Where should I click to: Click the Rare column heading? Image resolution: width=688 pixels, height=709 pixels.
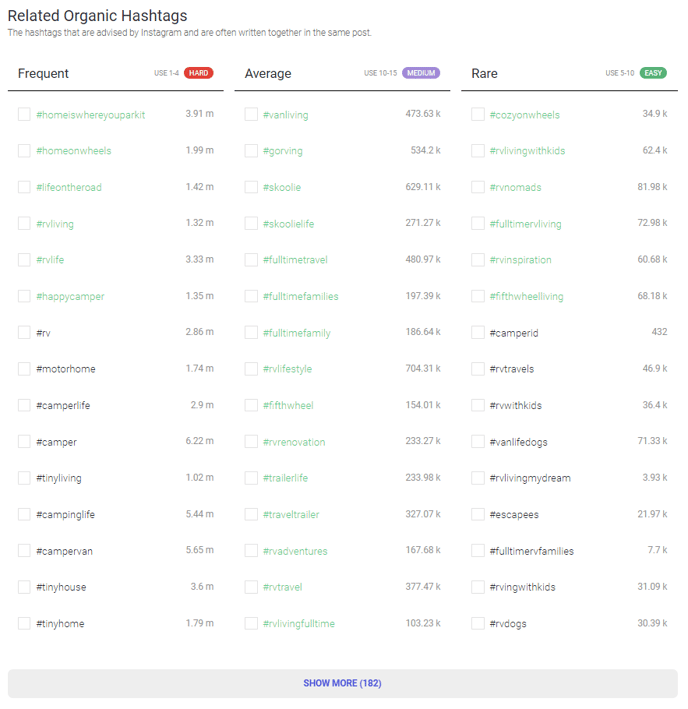484,74
